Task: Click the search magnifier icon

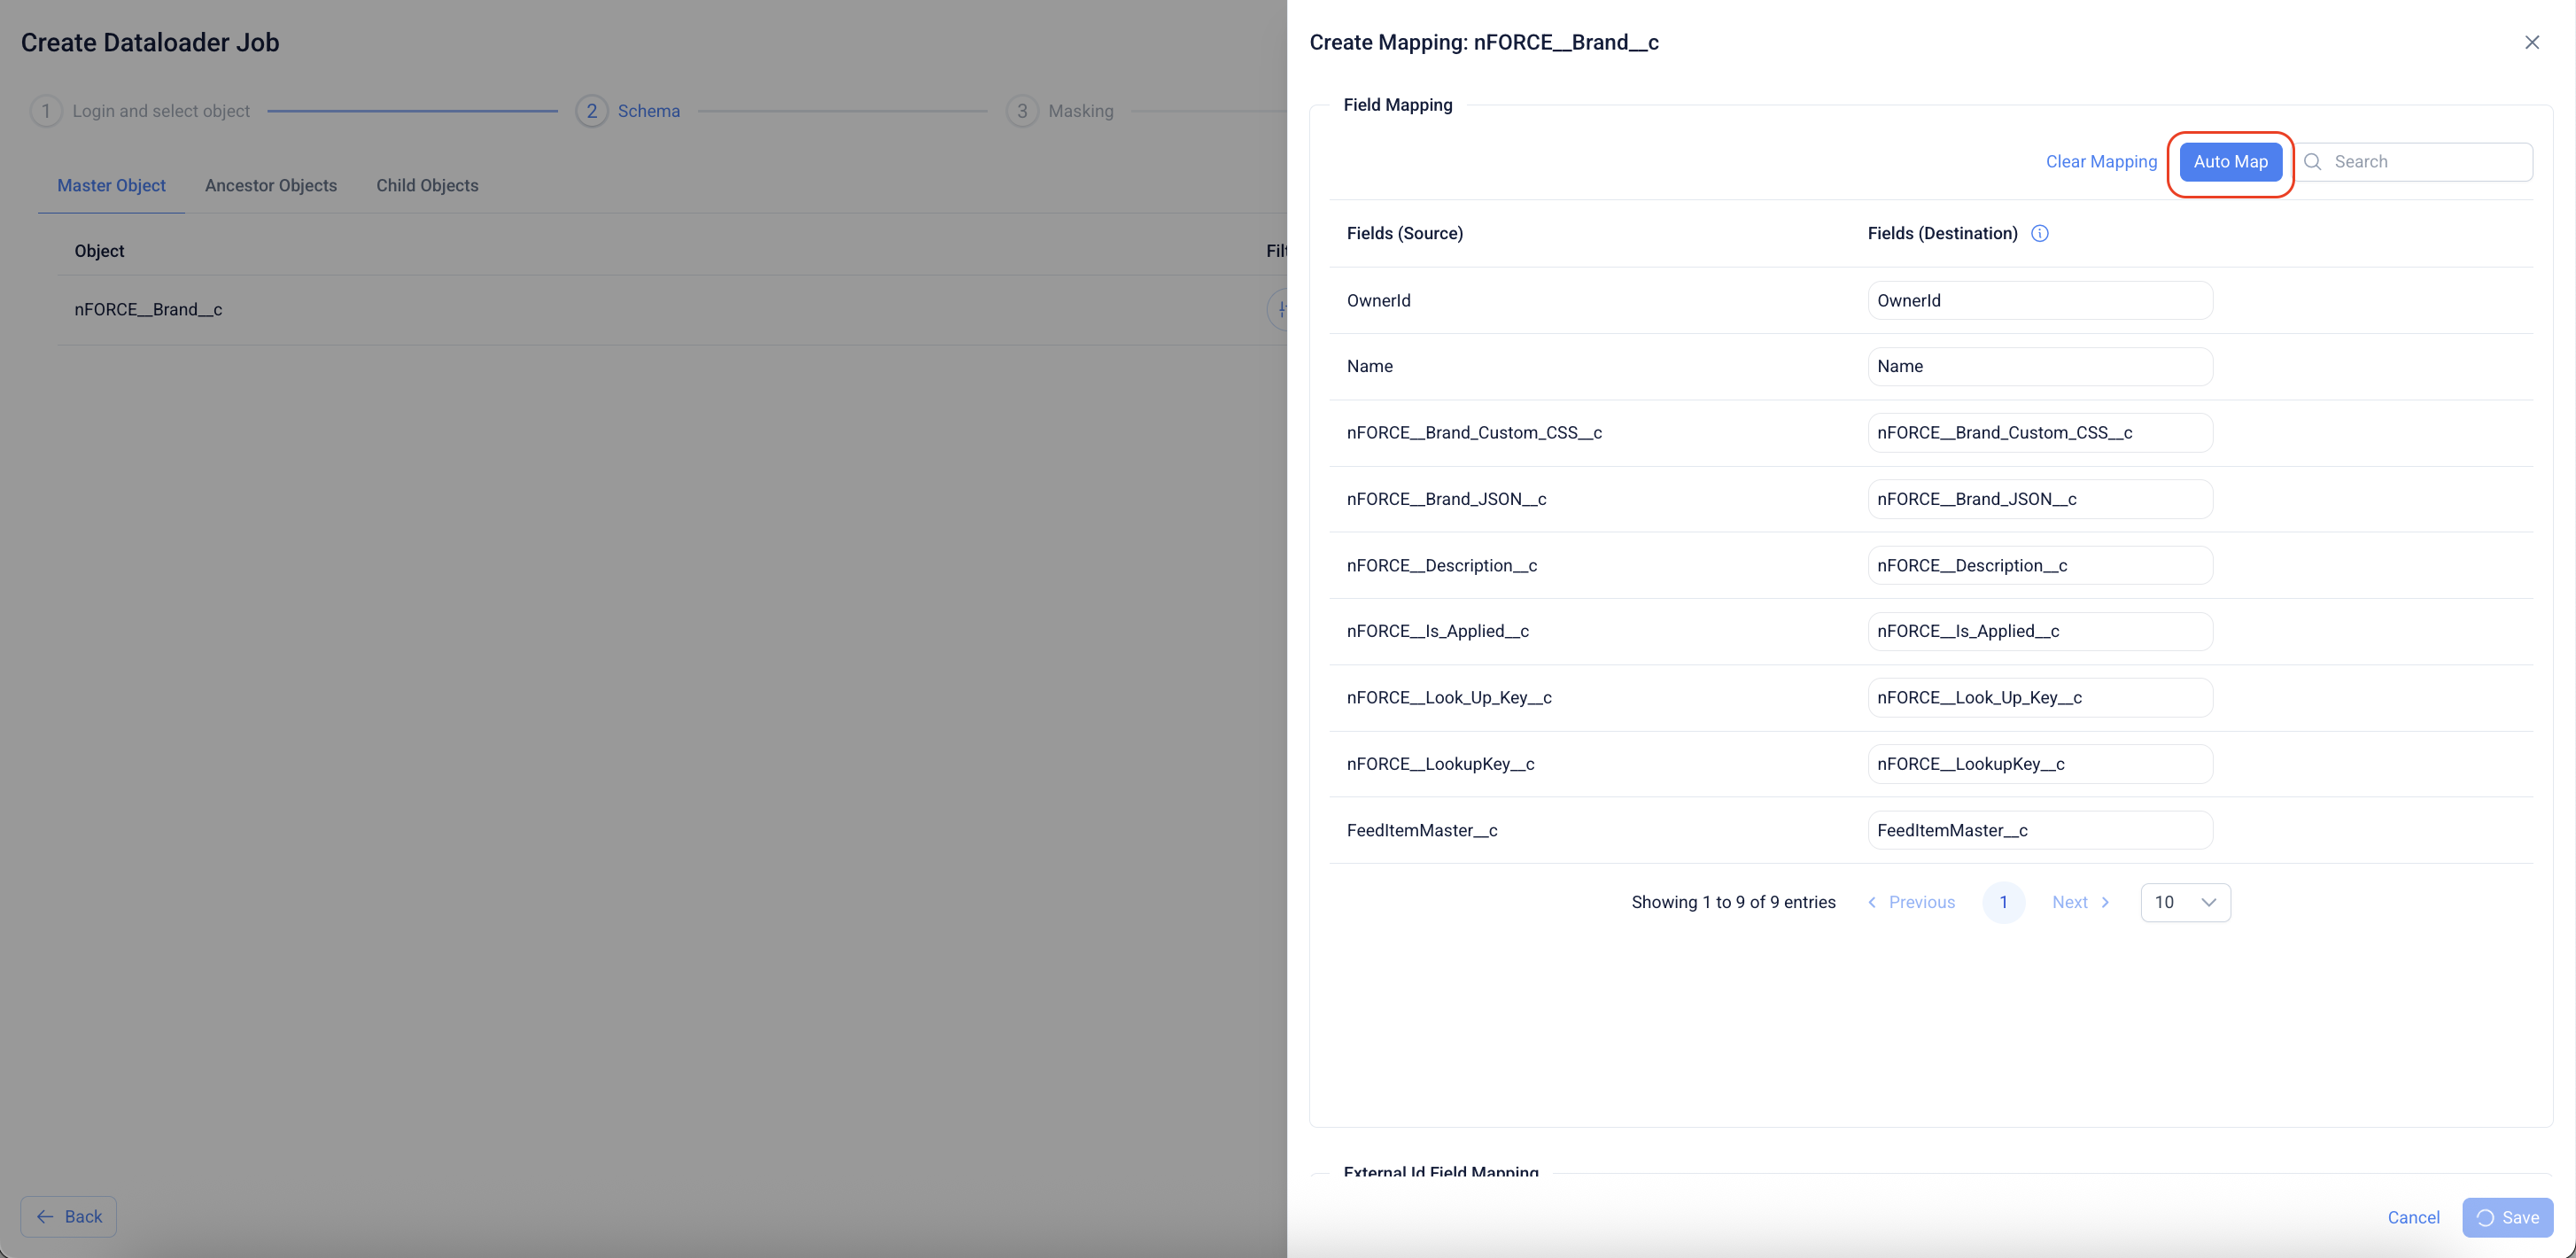Action: (x=2312, y=162)
